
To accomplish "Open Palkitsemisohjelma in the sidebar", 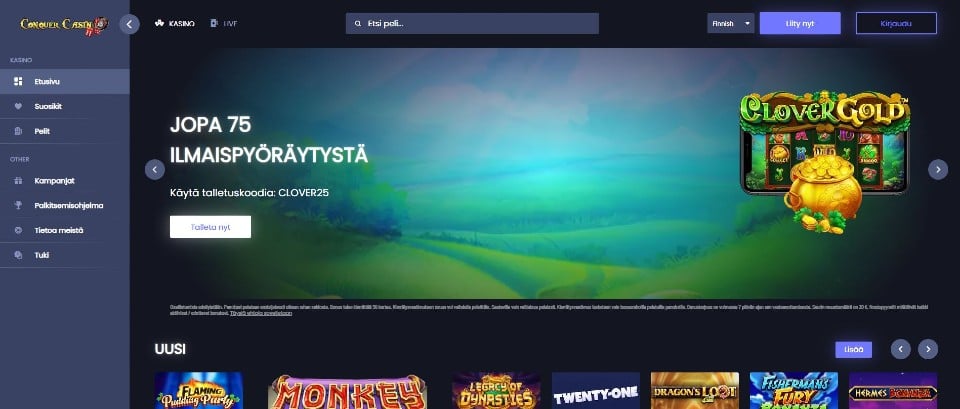I will coord(64,206).
